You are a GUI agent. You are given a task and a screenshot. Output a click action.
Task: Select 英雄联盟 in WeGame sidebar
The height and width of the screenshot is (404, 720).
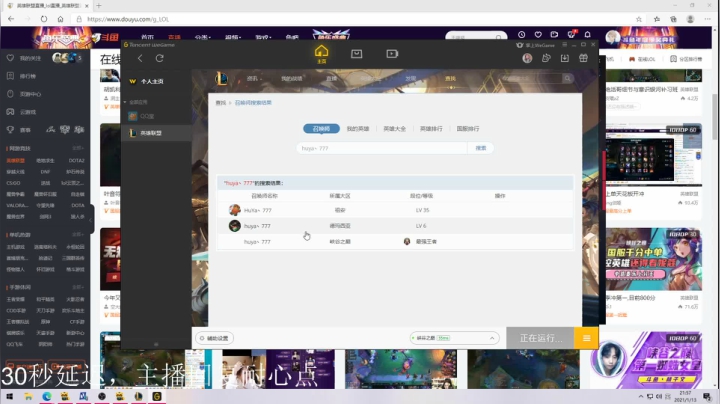(x=157, y=133)
